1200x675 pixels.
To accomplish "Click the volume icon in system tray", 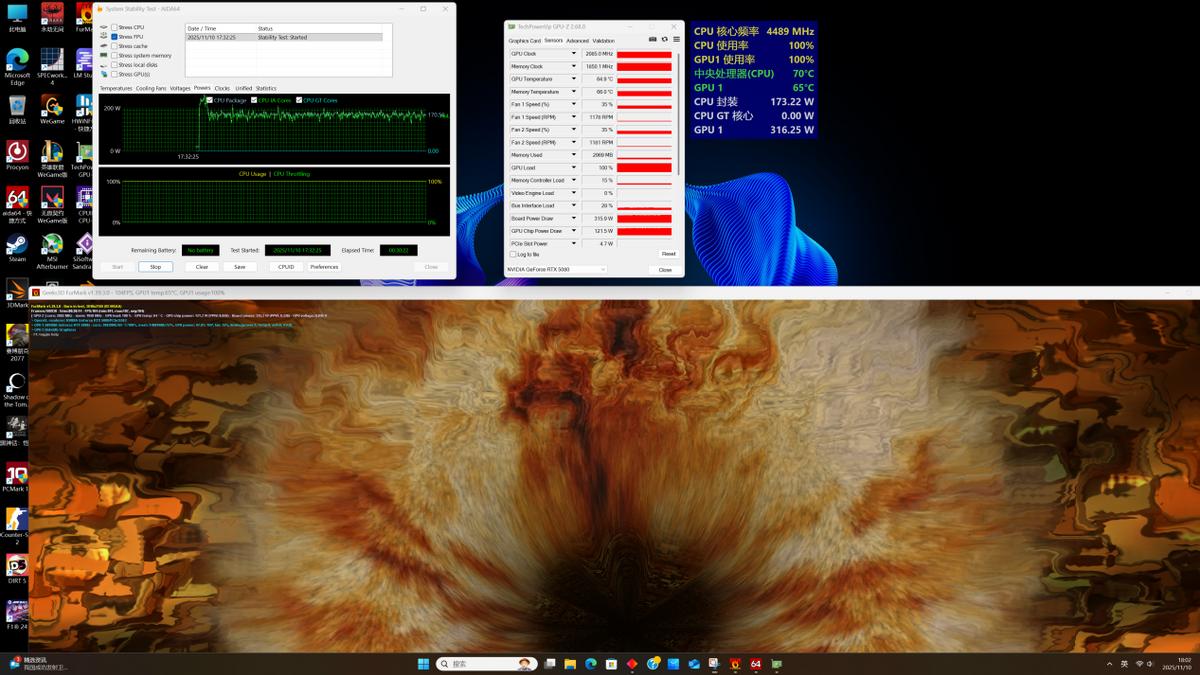I will coord(1150,664).
